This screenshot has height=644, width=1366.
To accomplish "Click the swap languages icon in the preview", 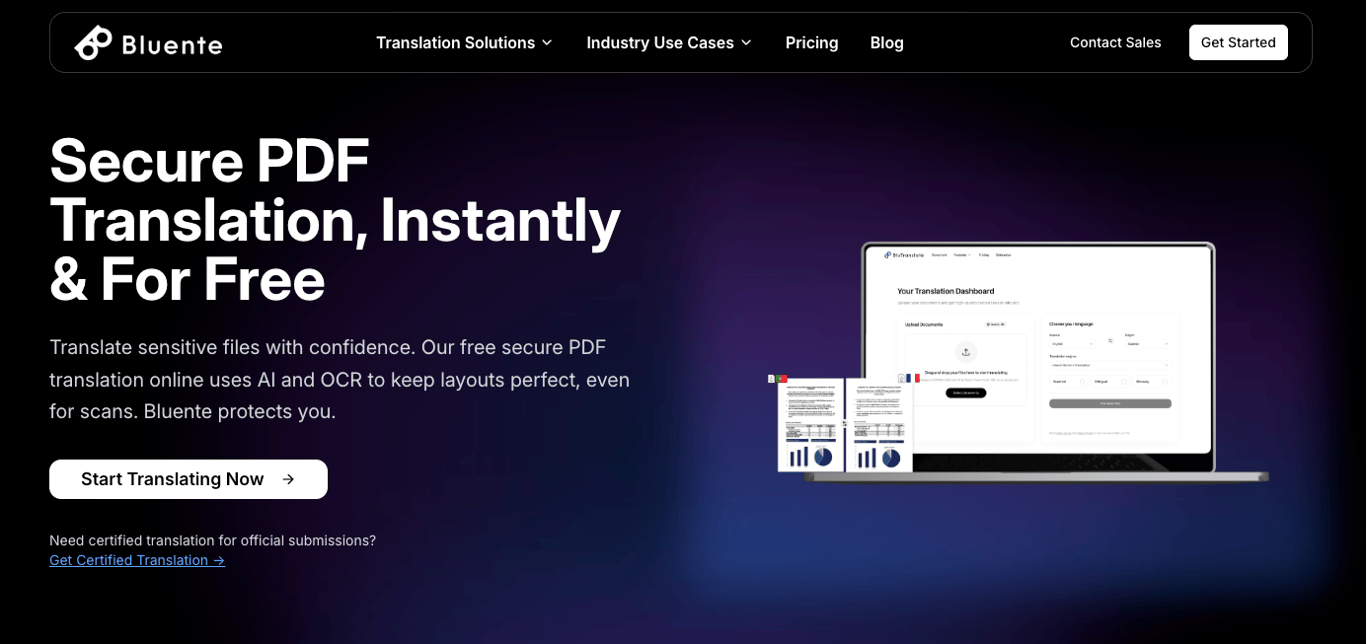I will [x=1110, y=340].
